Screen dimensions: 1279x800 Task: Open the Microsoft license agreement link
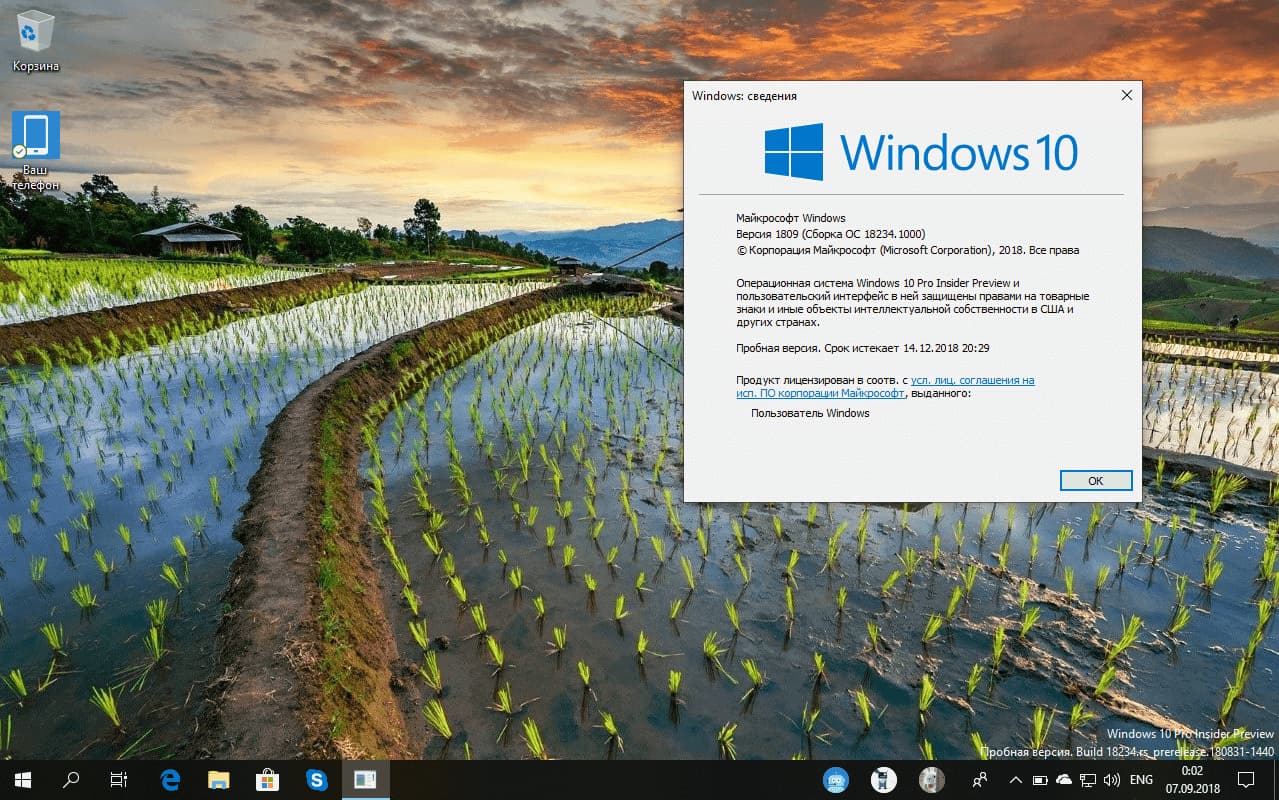pos(970,380)
